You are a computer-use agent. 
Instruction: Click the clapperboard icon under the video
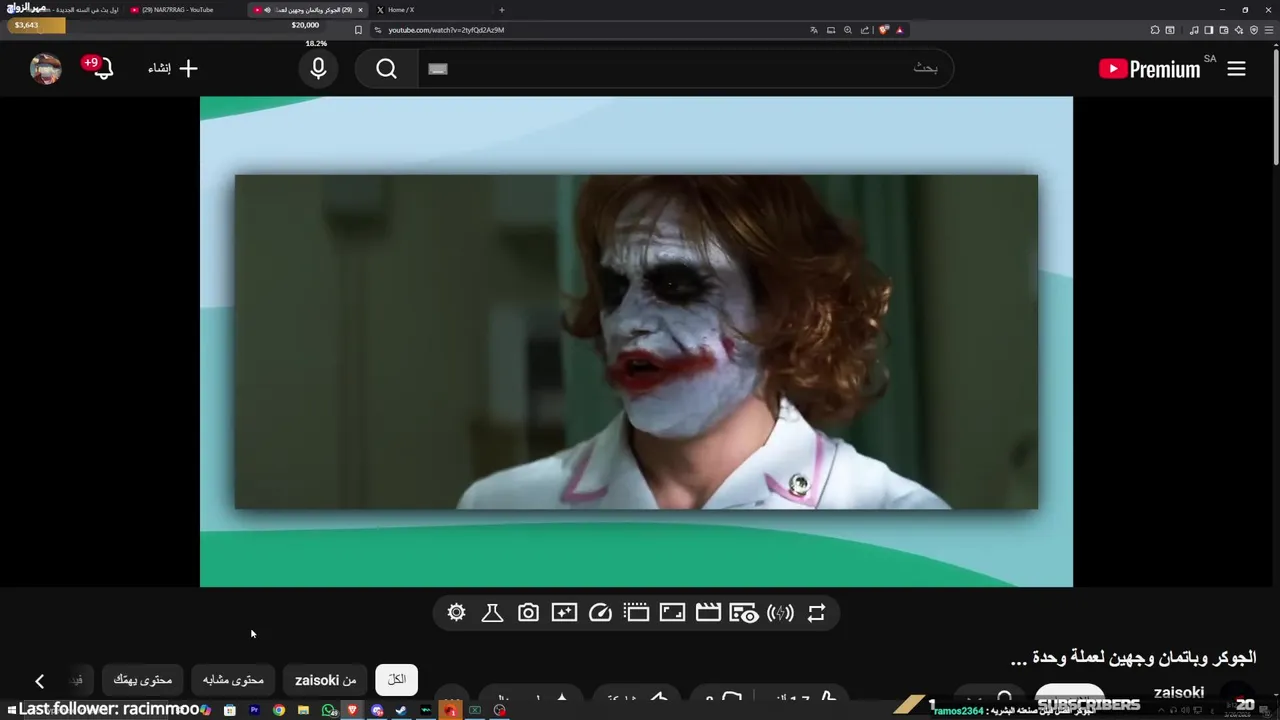click(x=708, y=613)
